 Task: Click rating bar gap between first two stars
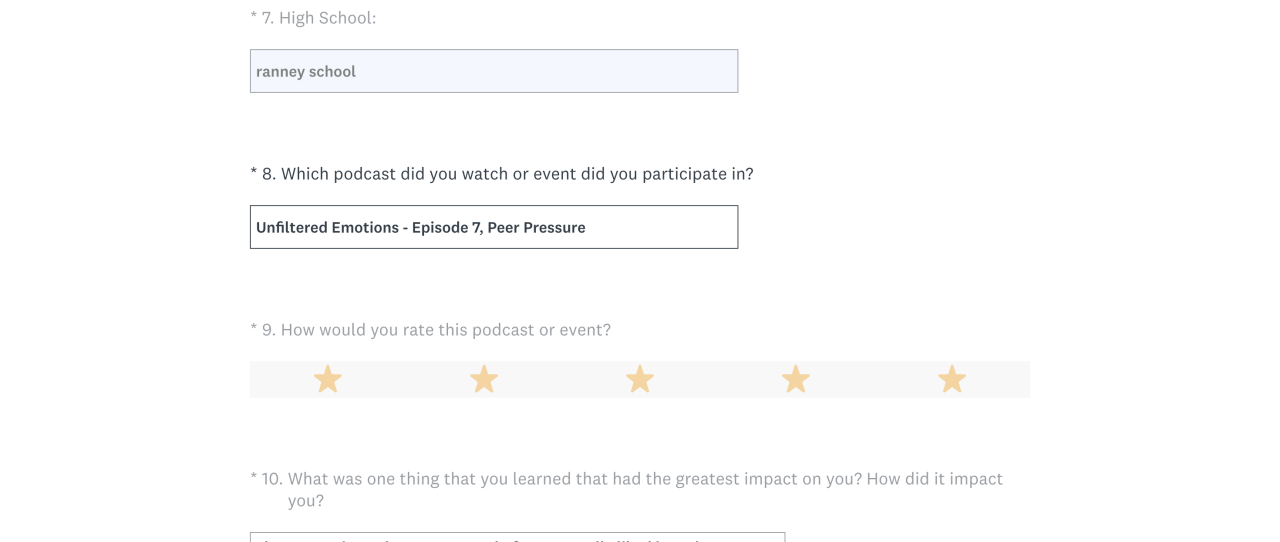coord(406,379)
